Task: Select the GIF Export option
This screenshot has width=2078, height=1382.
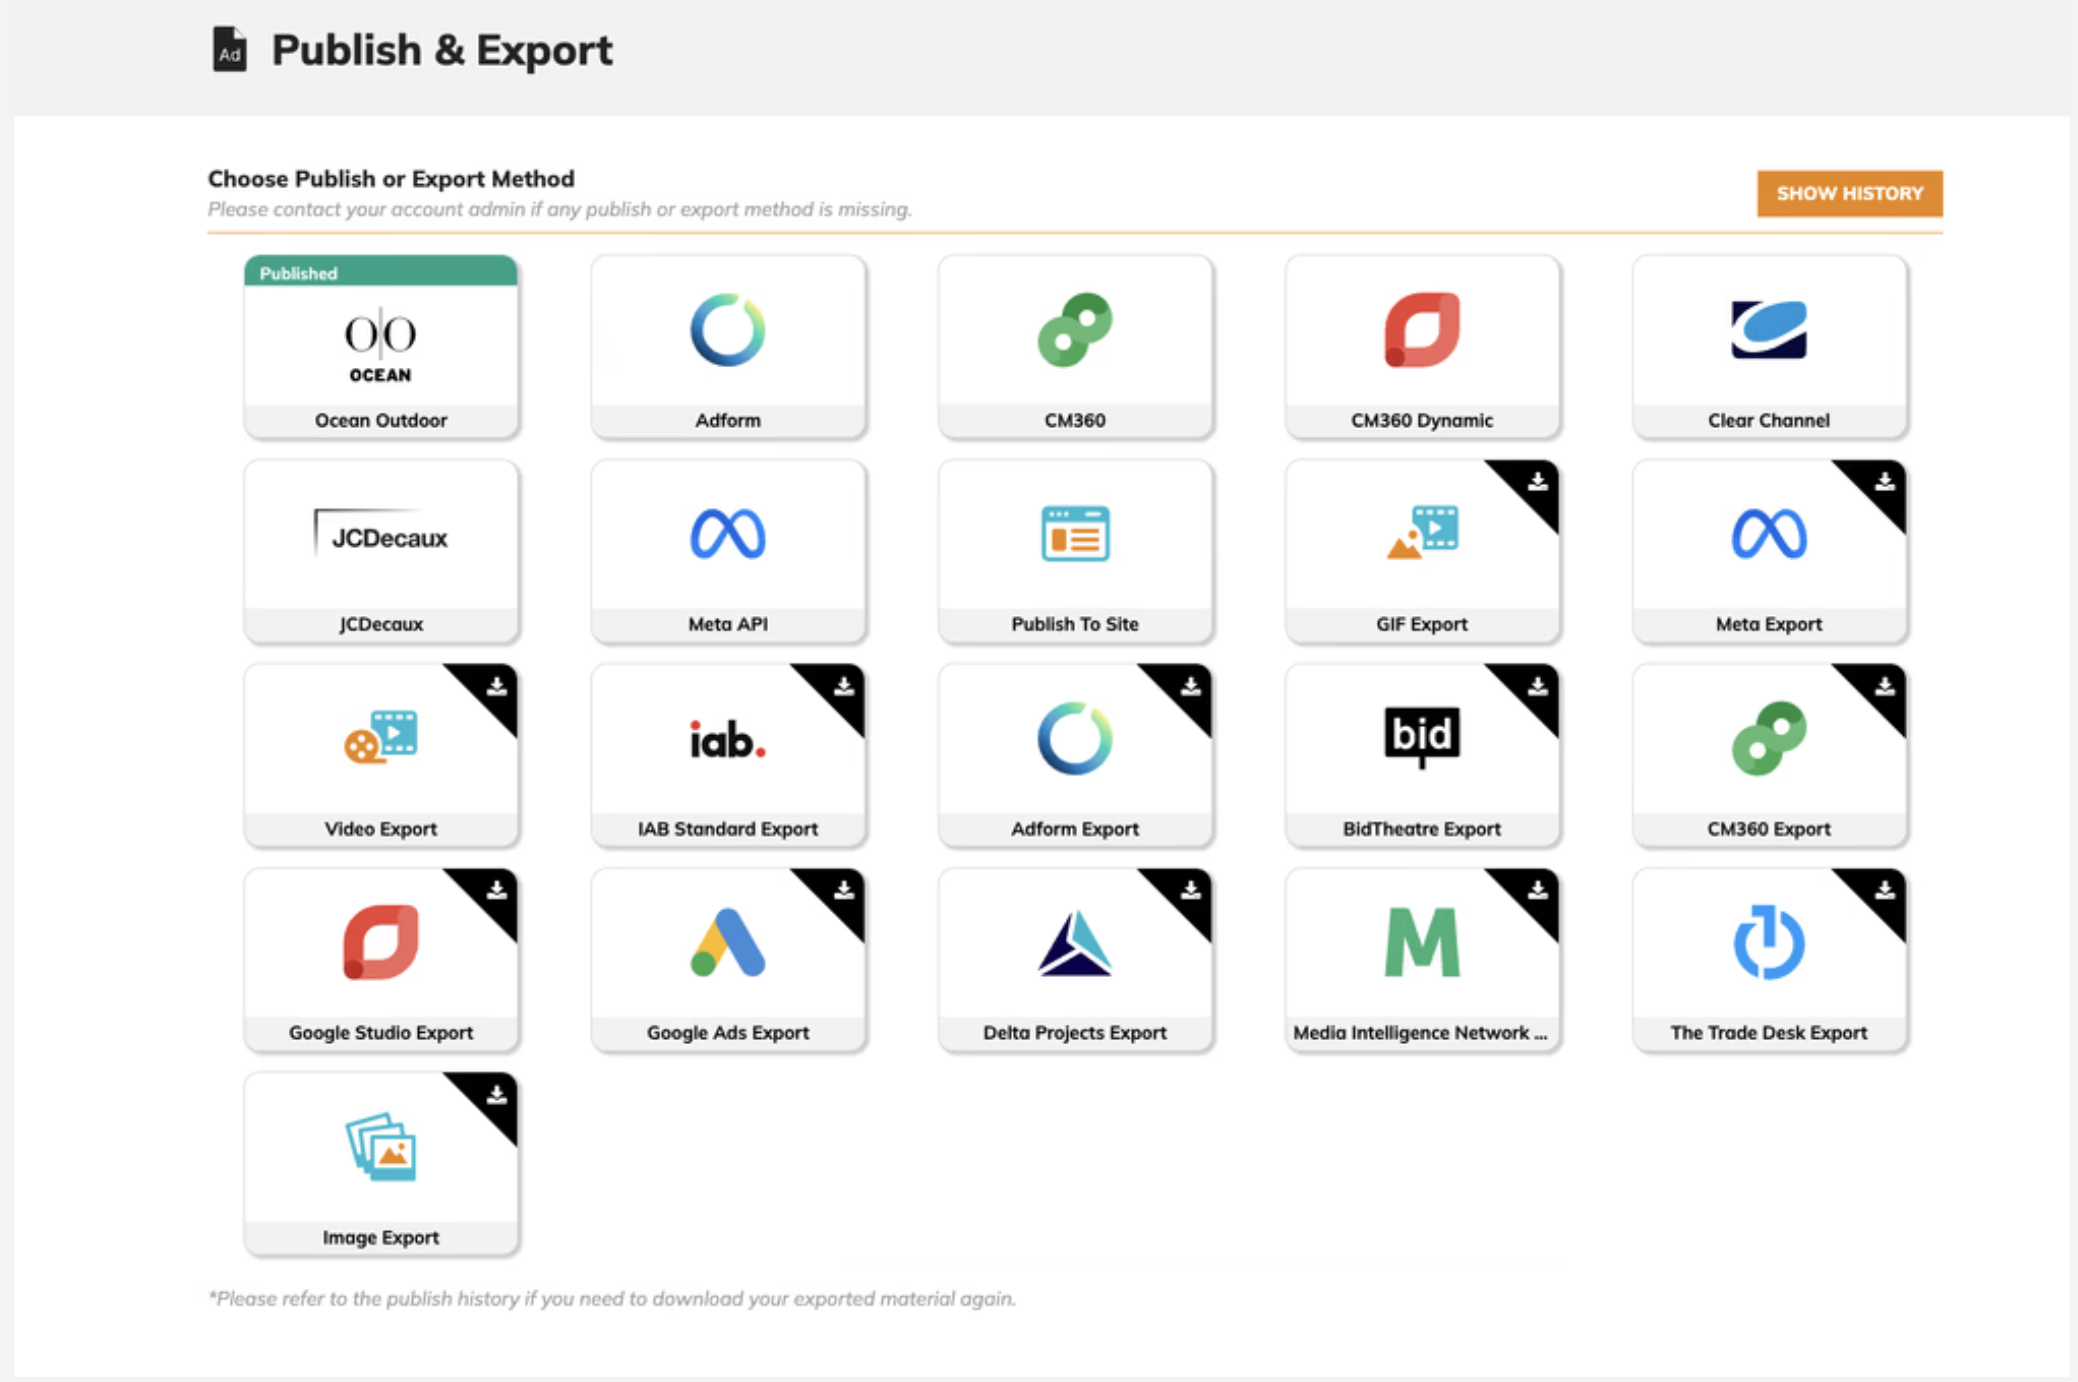Action: coord(1421,551)
